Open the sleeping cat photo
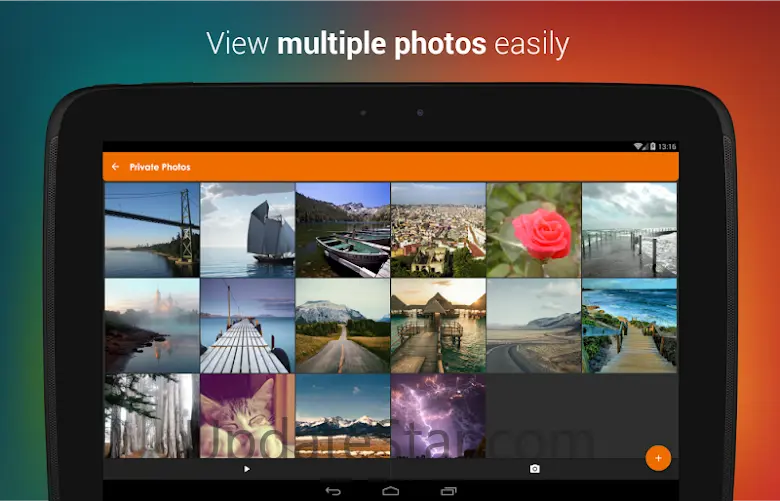The width and height of the screenshot is (780, 501). point(247,416)
